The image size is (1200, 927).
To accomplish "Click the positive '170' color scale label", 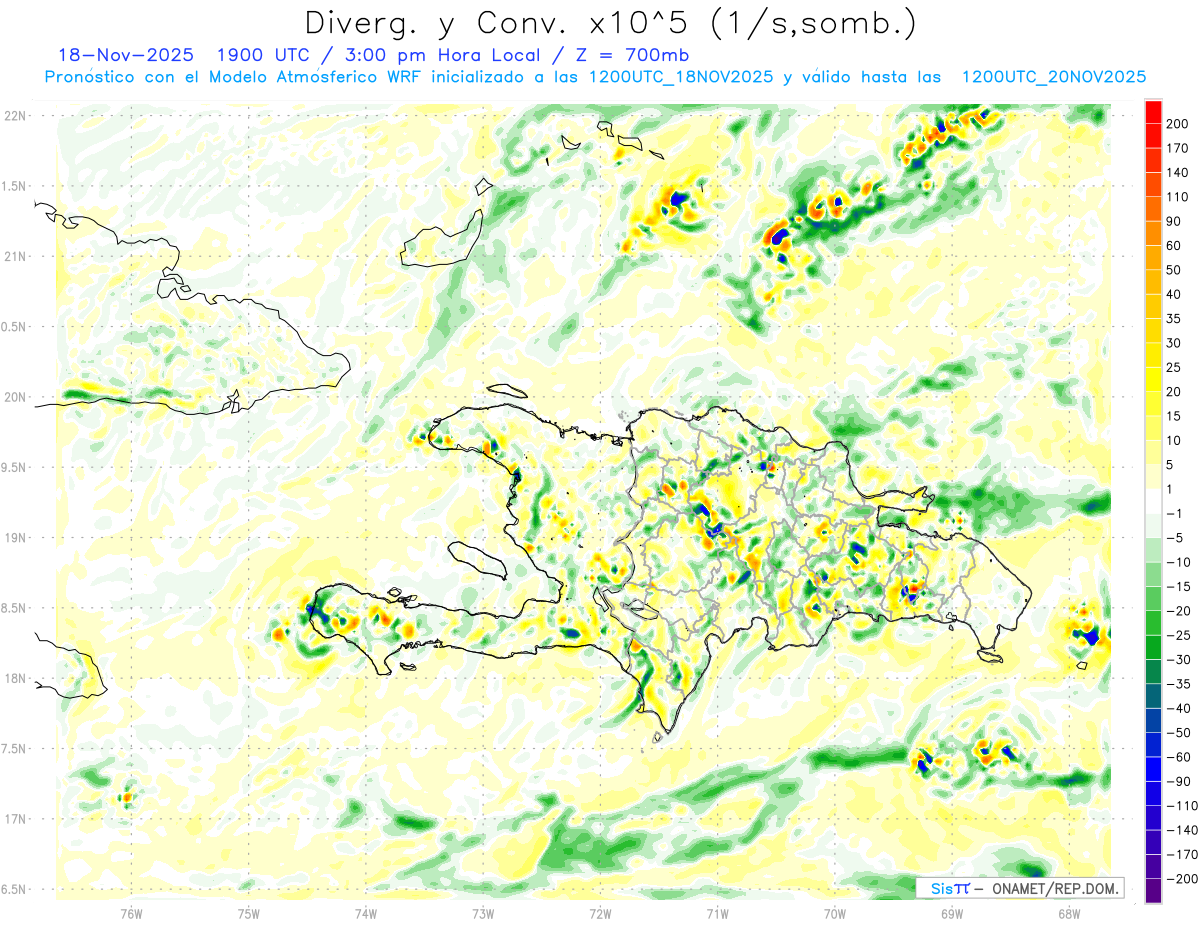I will [x=1177, y=148].
